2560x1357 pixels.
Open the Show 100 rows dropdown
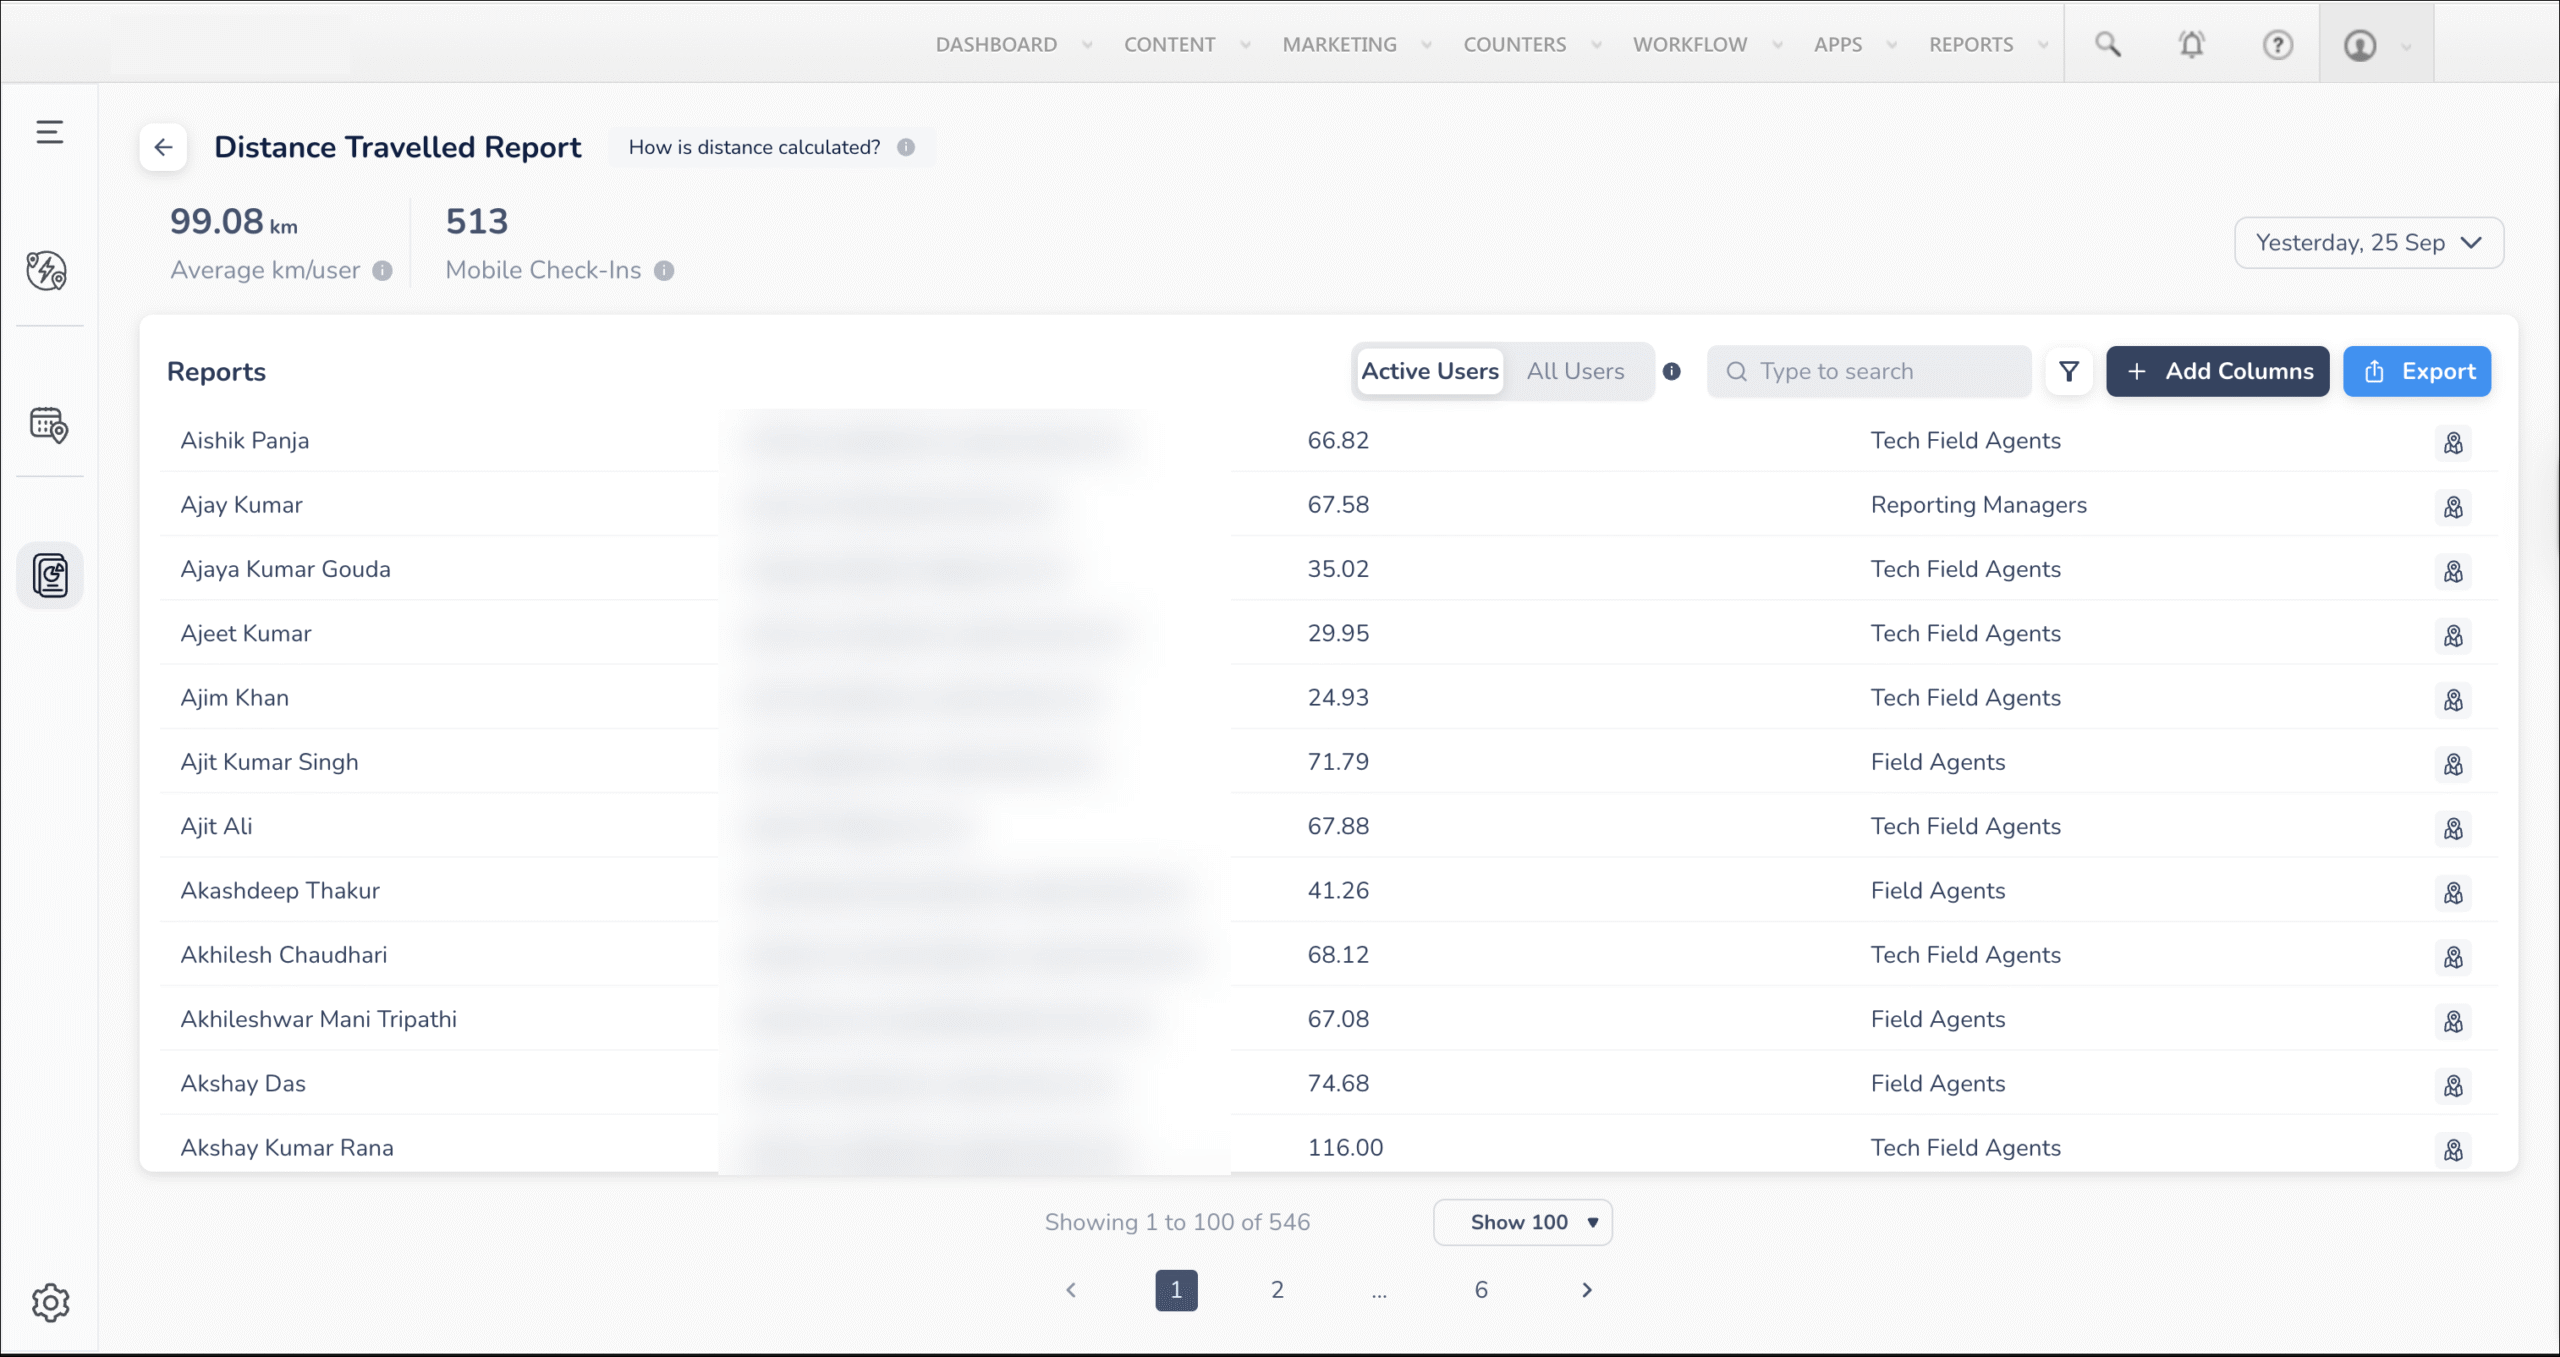(1522, 1222)
